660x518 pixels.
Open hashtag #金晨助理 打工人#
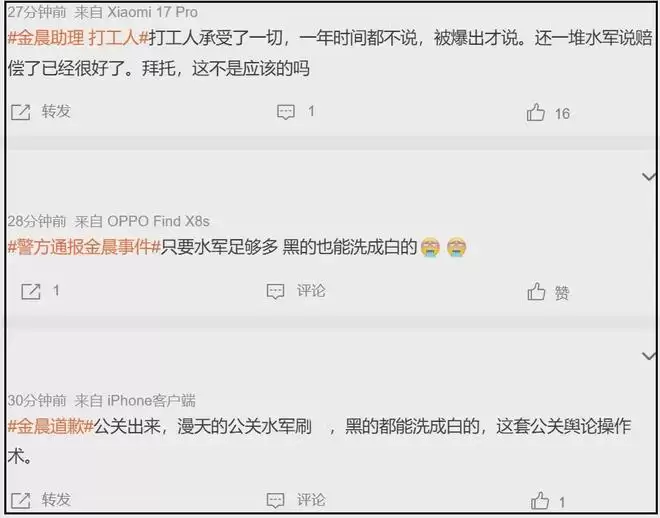pyautogui.click(x=78, y=38)
